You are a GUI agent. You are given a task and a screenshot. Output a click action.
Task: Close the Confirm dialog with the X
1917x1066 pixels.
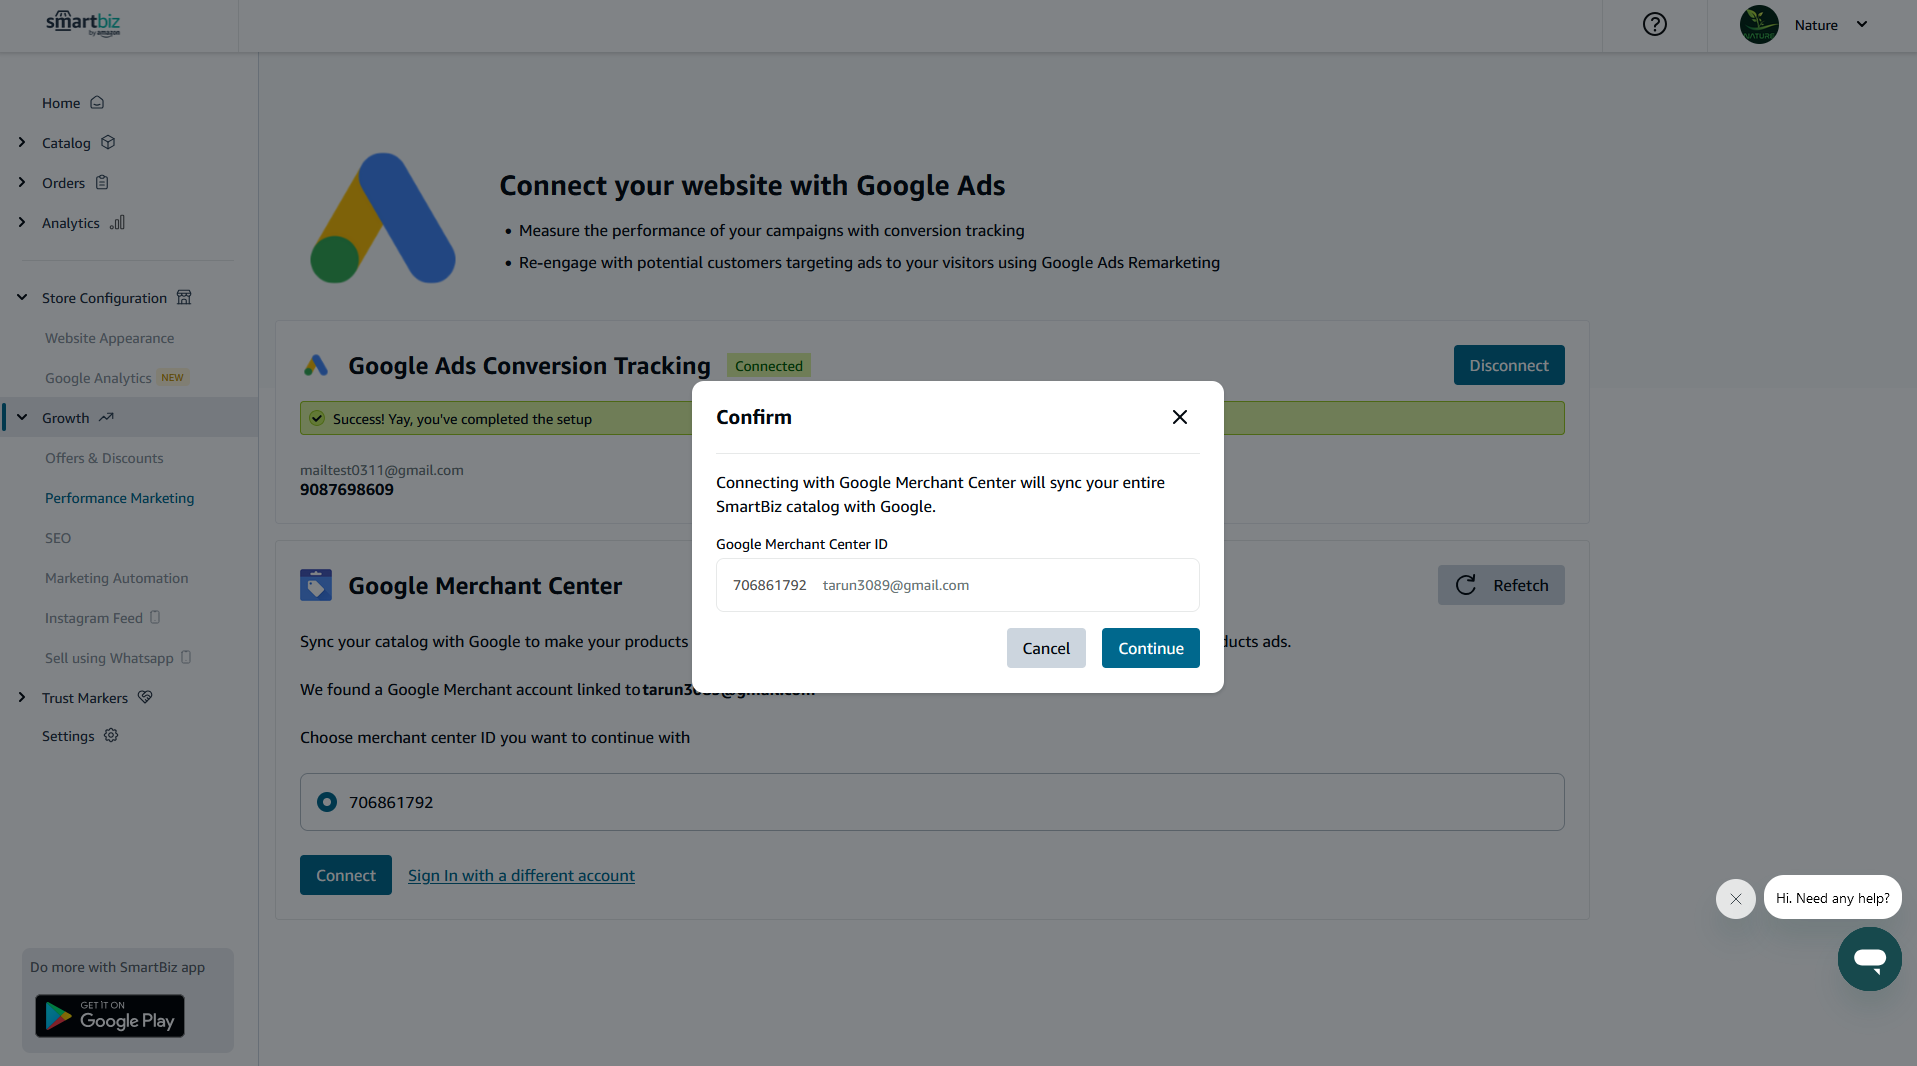click(x=1180, y=417)
